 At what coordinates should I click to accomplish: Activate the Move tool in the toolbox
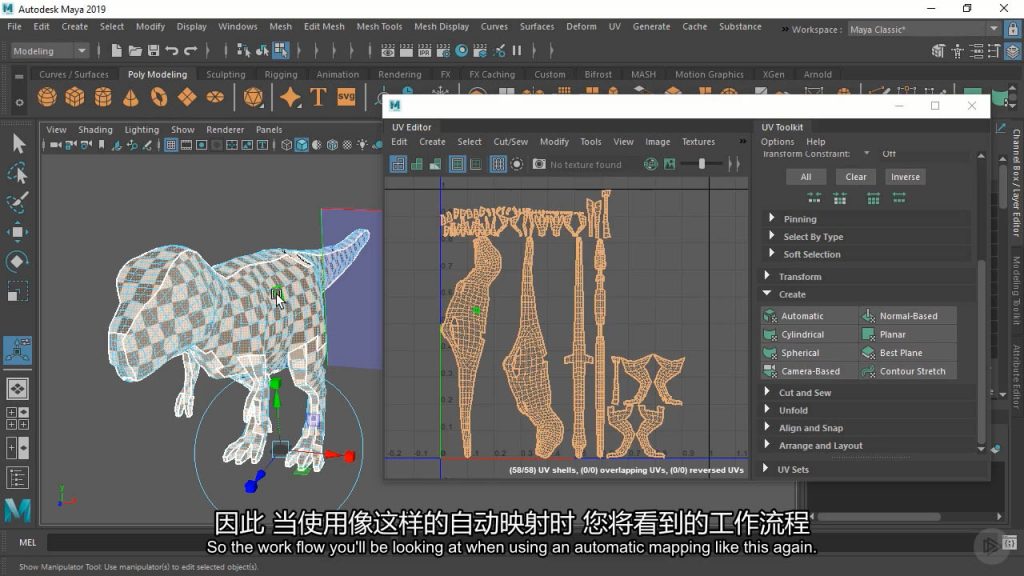18,232
